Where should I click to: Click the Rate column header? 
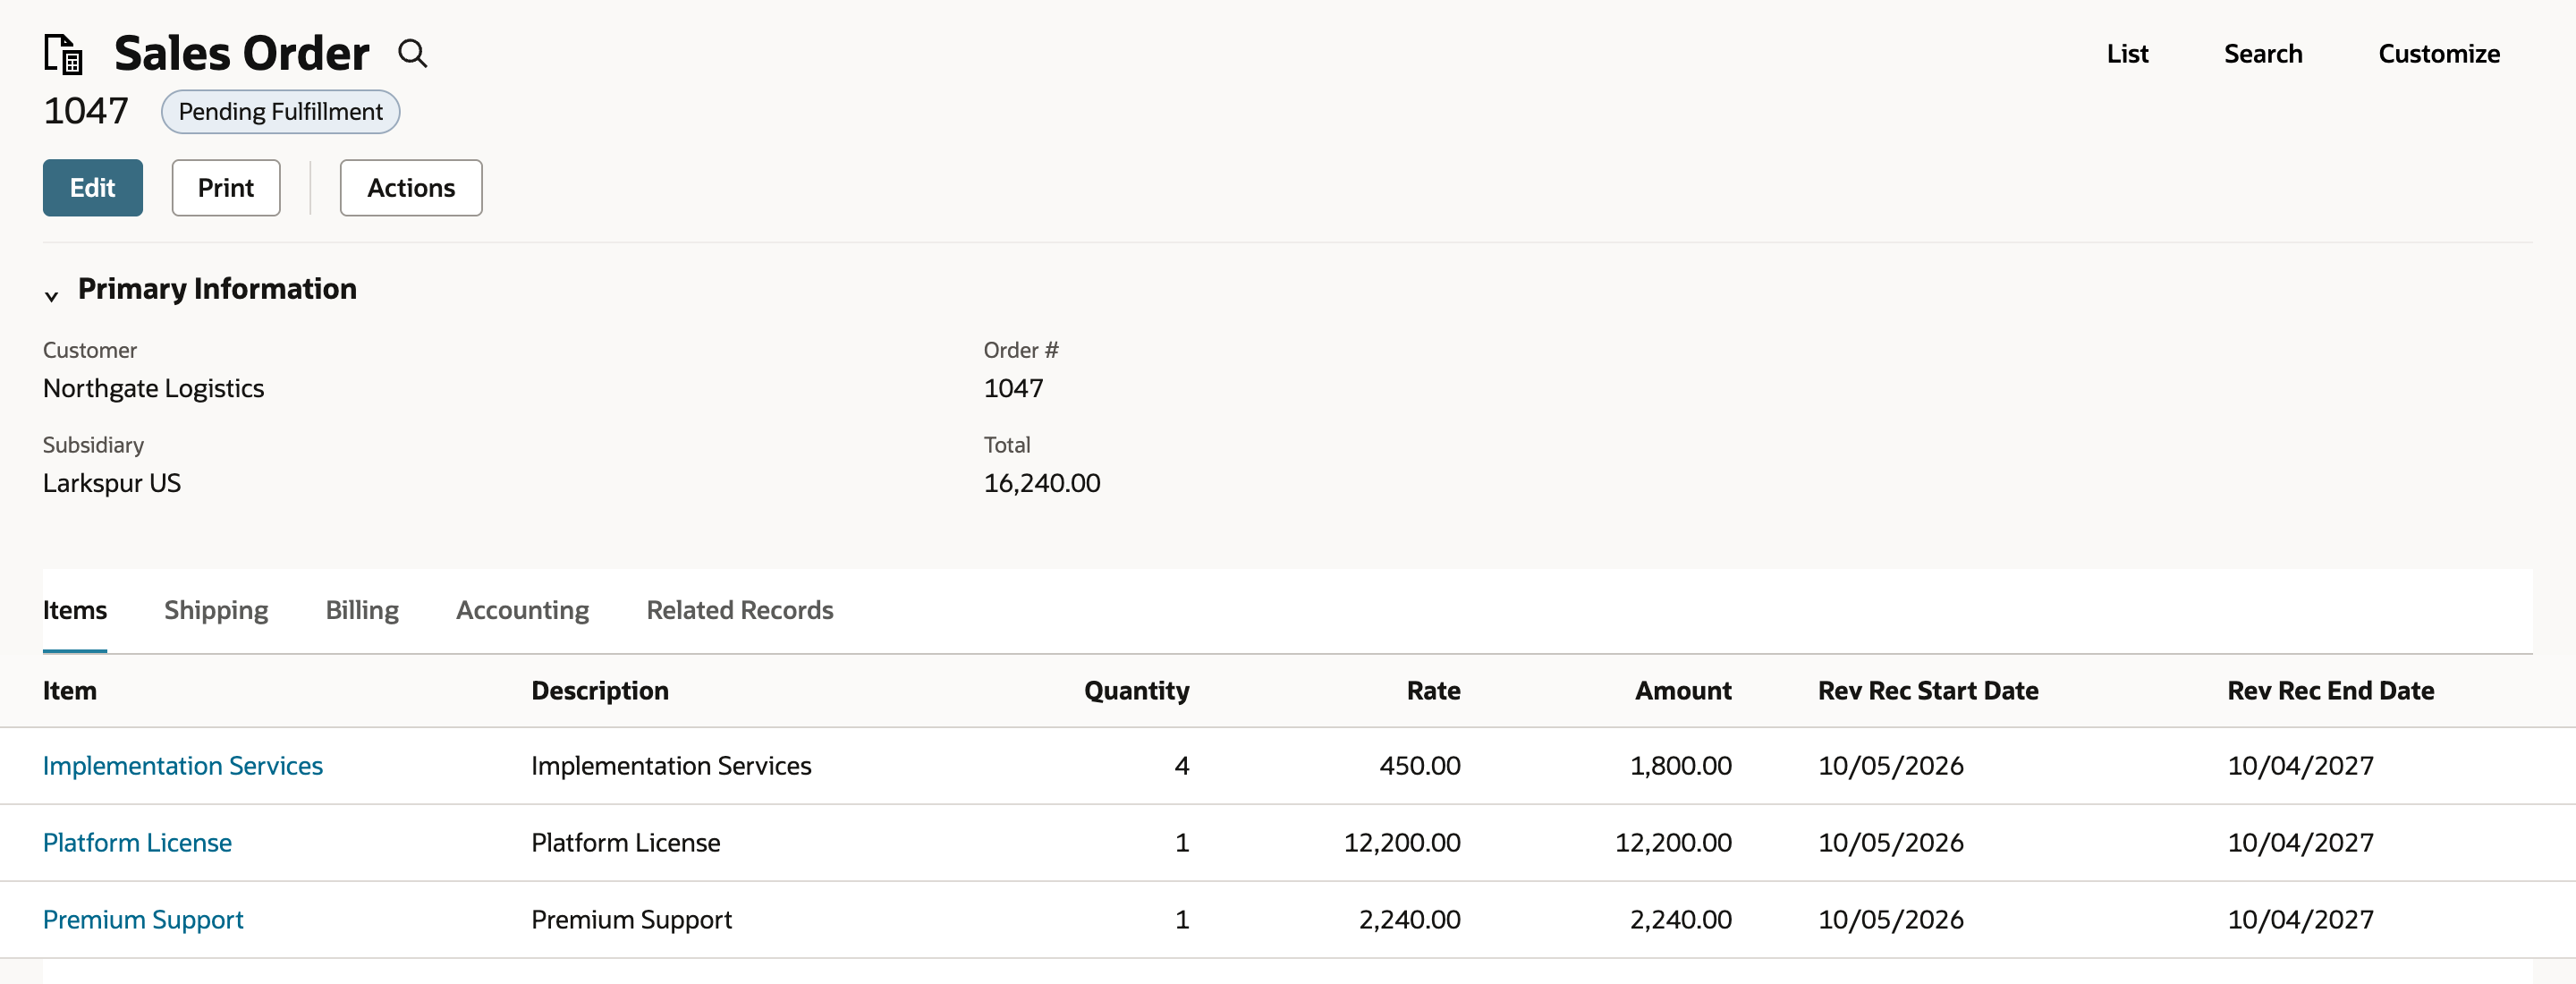click(x=1434, y=691)
